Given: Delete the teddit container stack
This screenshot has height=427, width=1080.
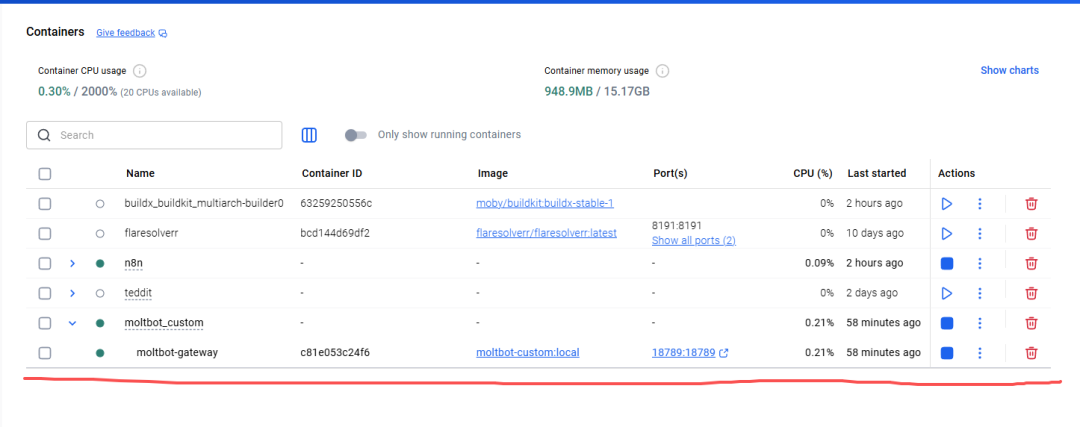Looking at the screenshot, I should [1031, 294].
